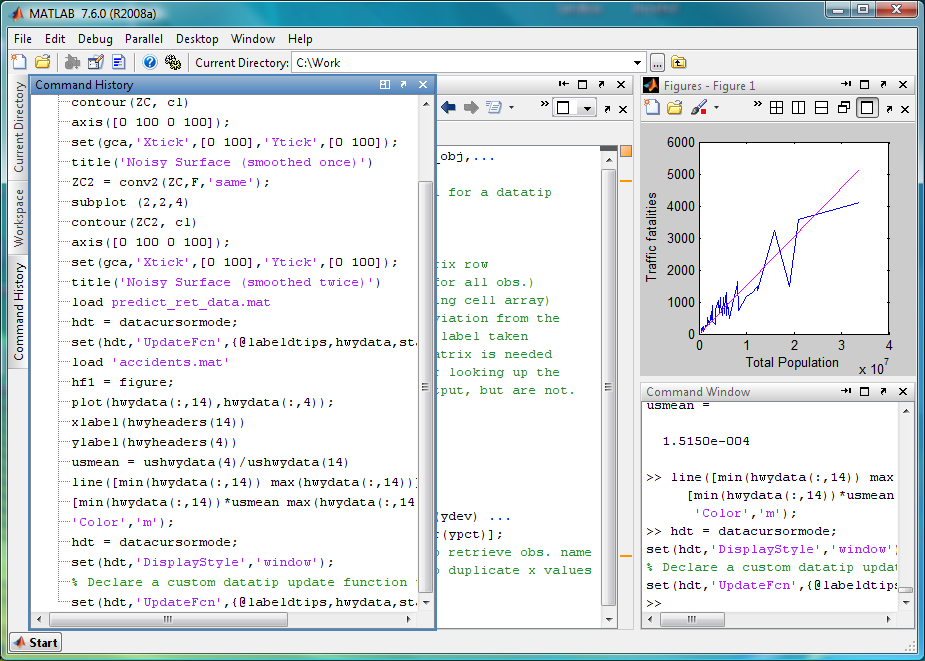The height and width of the screenshot is (661, 925).
Task: Click the back arrow in the editor toolbar
Action: tap(447, 107)
